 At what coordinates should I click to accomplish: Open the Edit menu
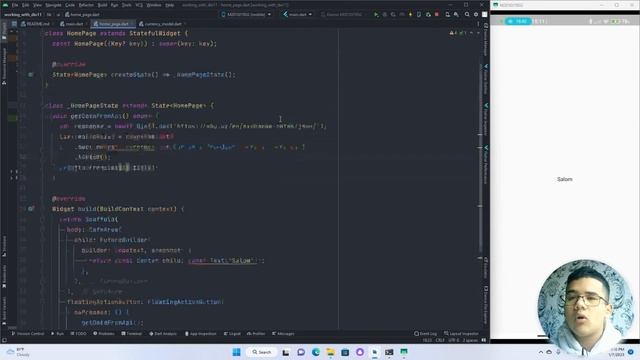(x=26, y=5)
